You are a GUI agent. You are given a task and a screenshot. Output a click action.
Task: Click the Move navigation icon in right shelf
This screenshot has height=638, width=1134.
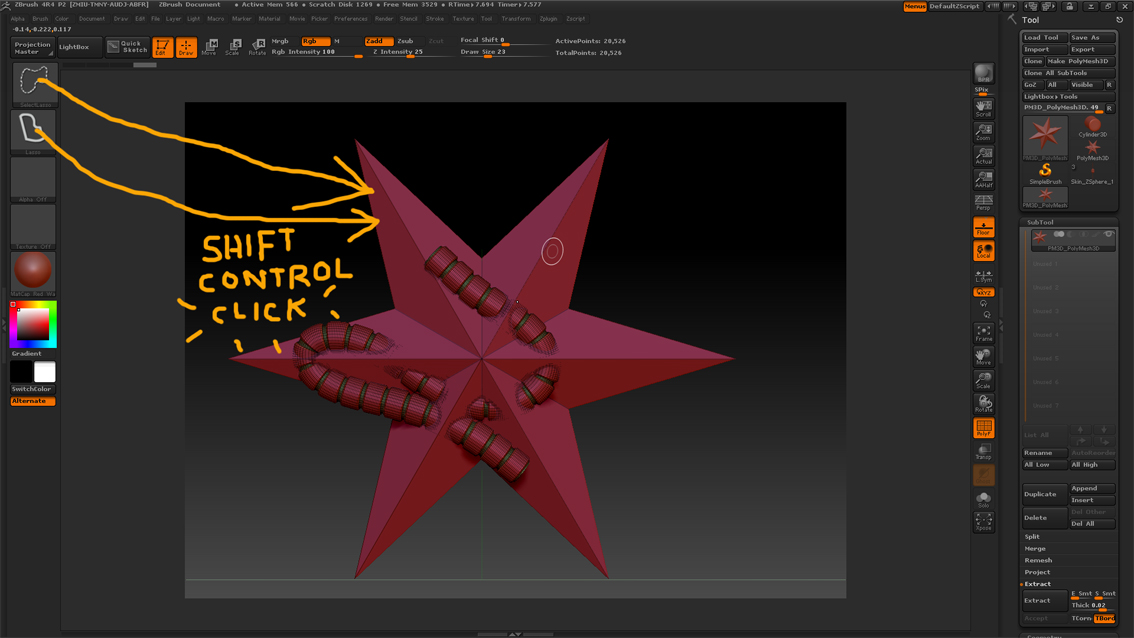pyautogui.click(x=984, y=357)
